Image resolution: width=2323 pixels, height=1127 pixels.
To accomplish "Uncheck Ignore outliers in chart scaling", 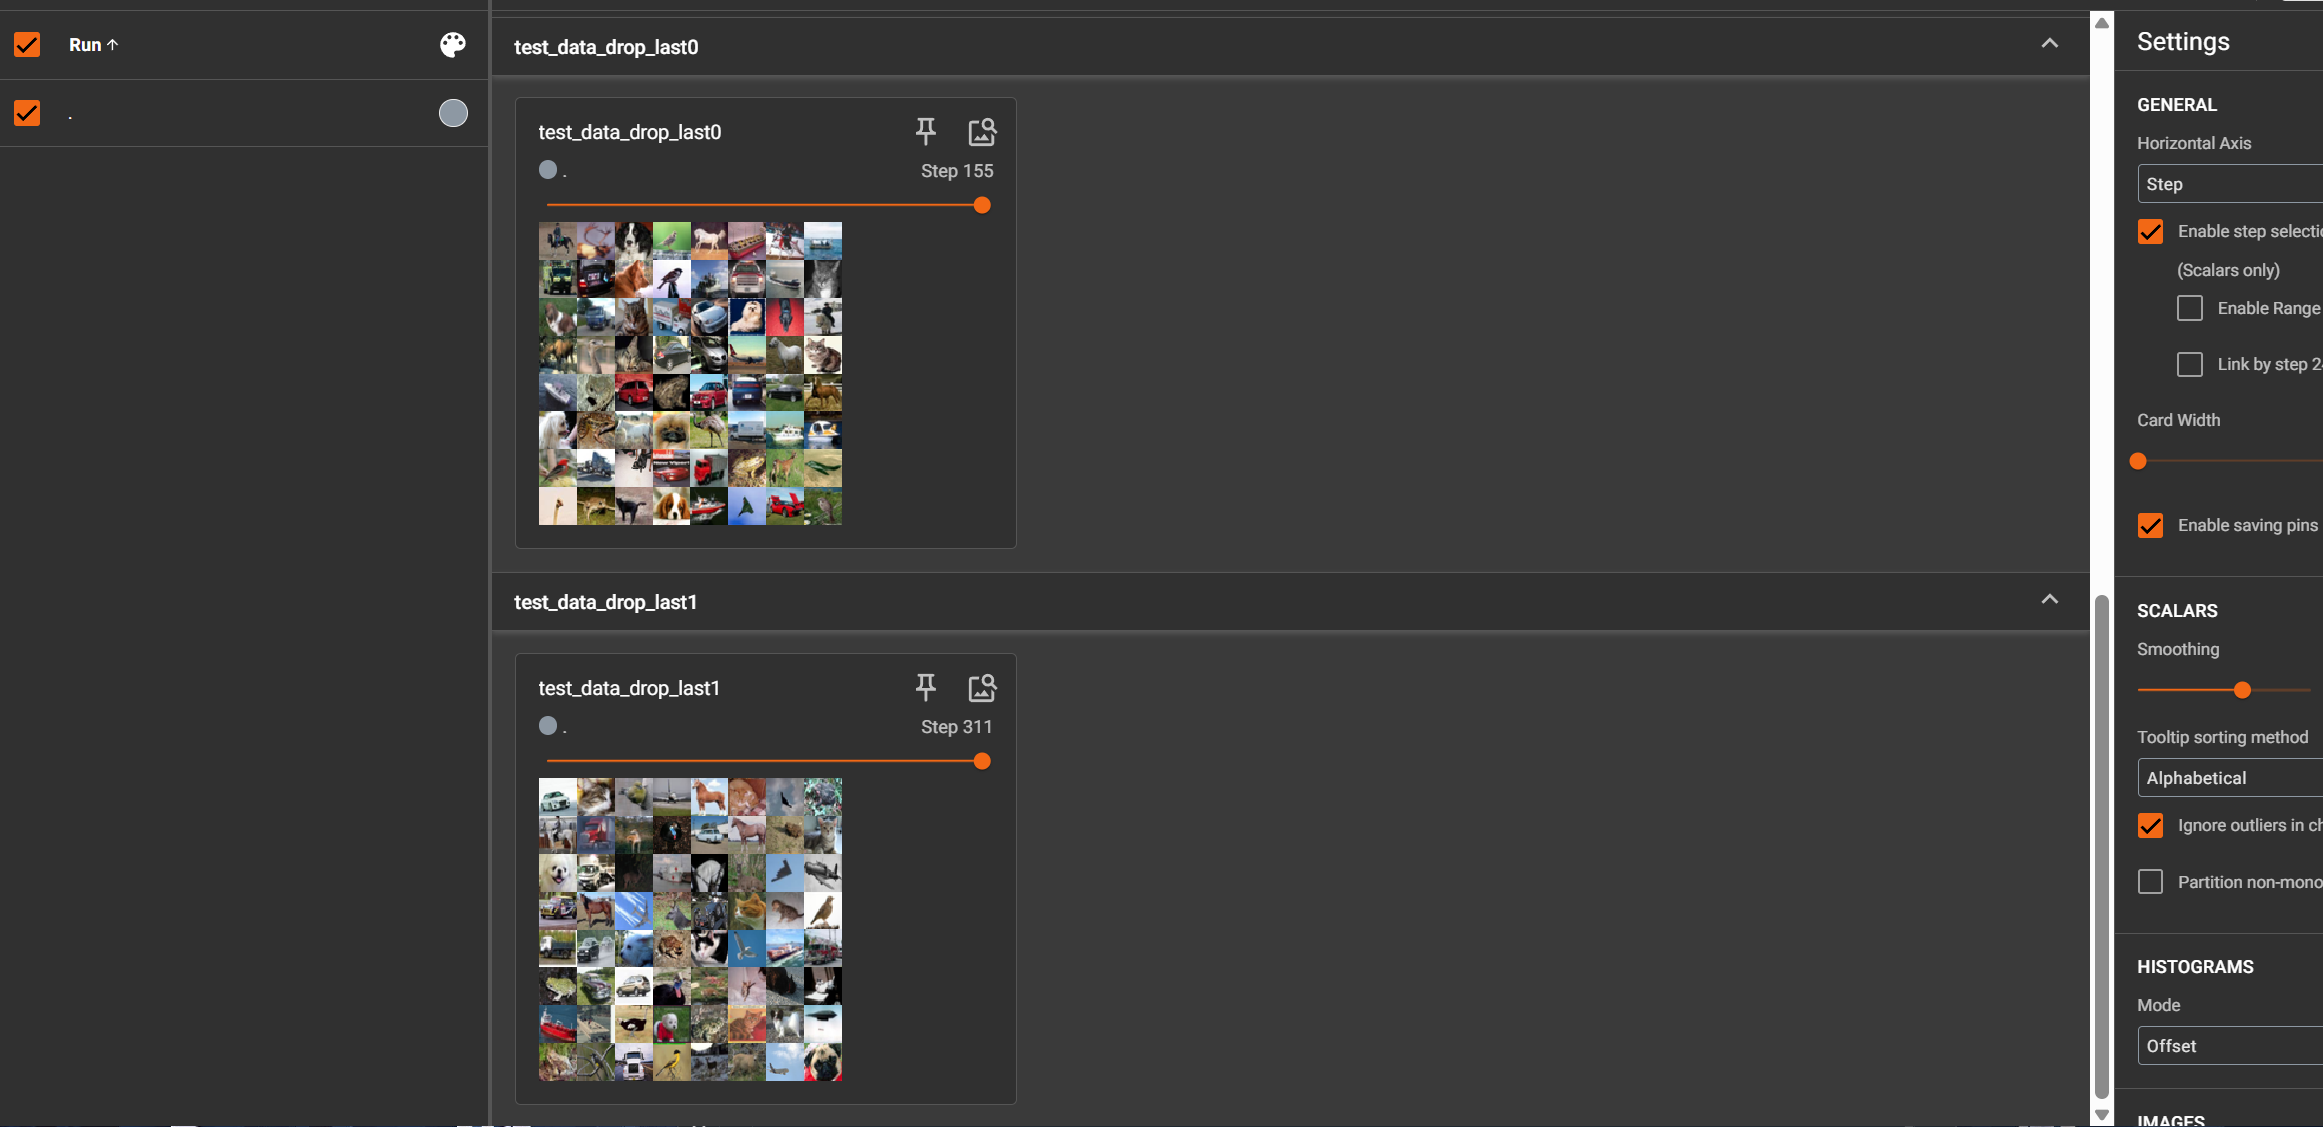I will pos(2150,825).
